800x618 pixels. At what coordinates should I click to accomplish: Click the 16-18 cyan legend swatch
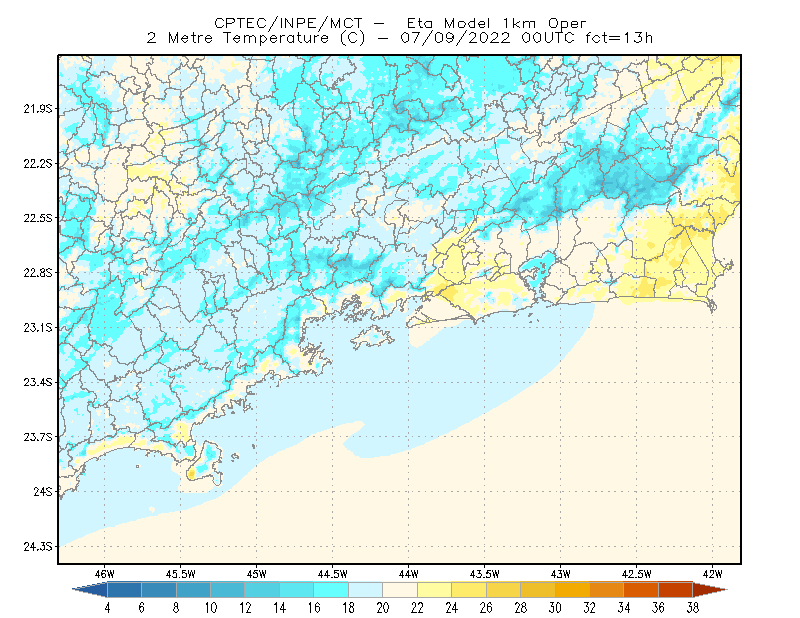tap(331, 590)
